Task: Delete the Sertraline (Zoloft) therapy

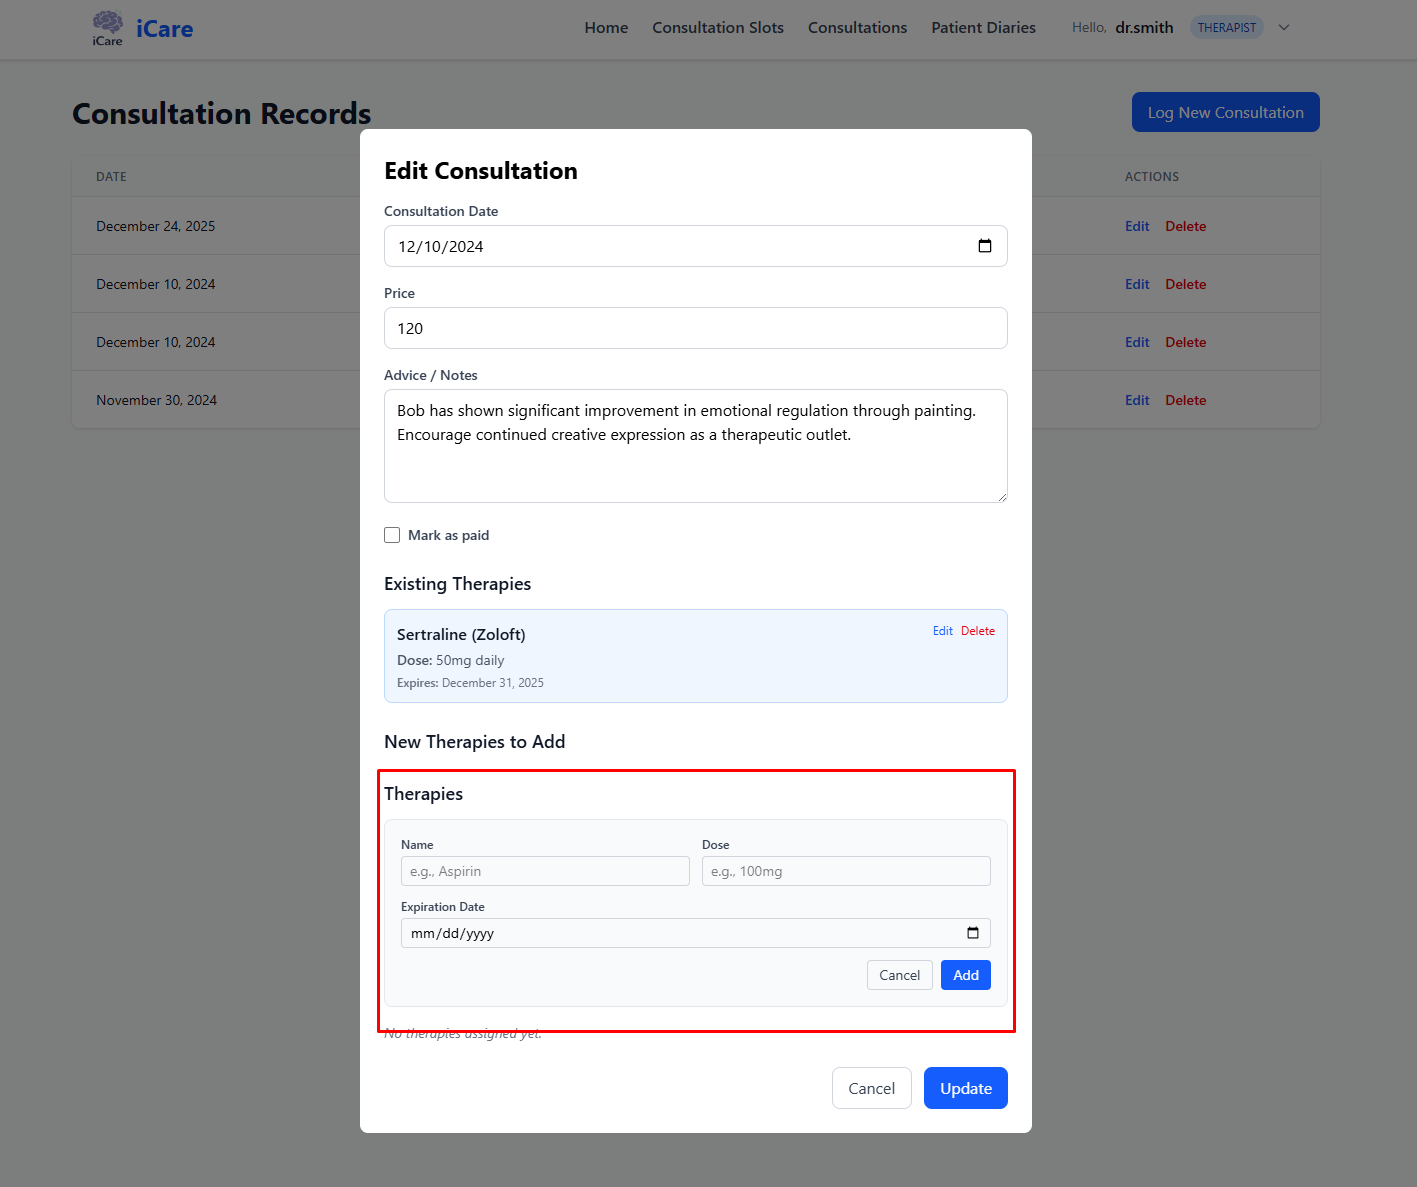Action: 977,631
